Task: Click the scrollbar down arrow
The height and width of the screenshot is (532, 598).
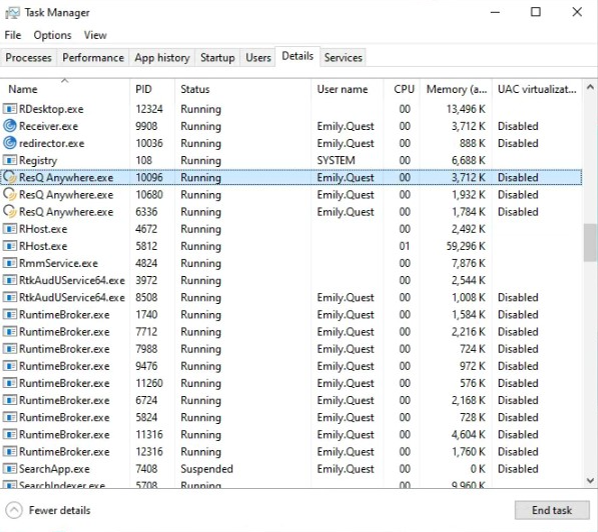Action: [x=590, y=481]
